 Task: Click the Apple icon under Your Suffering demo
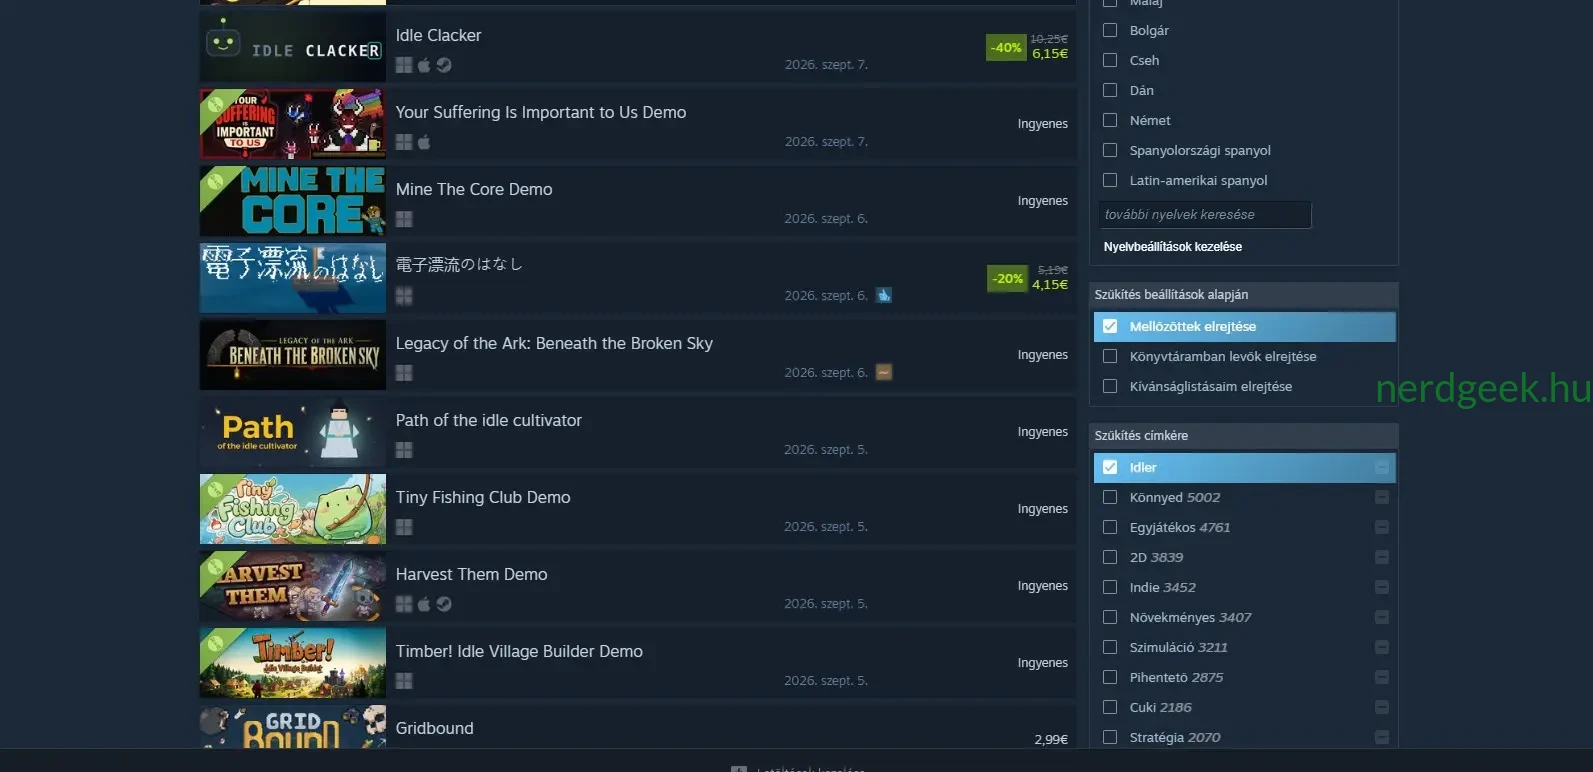point(424,142)
